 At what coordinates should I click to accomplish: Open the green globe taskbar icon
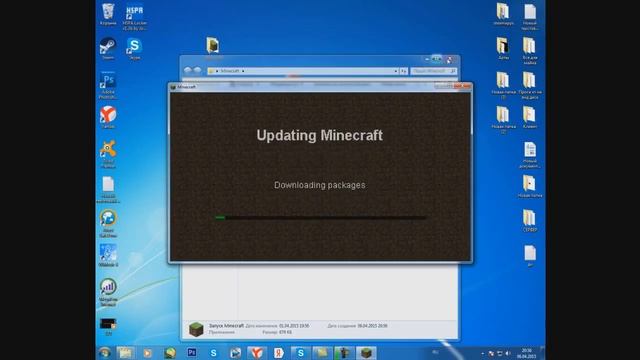(x=170, y=353)
